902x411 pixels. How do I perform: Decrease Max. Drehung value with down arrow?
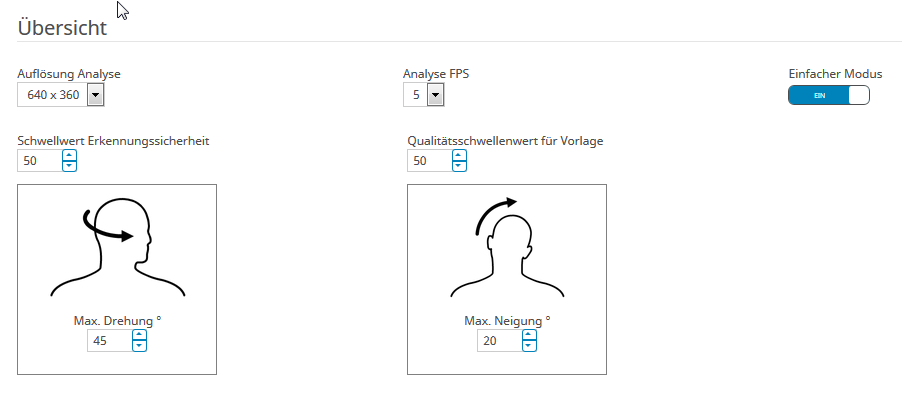139,346
